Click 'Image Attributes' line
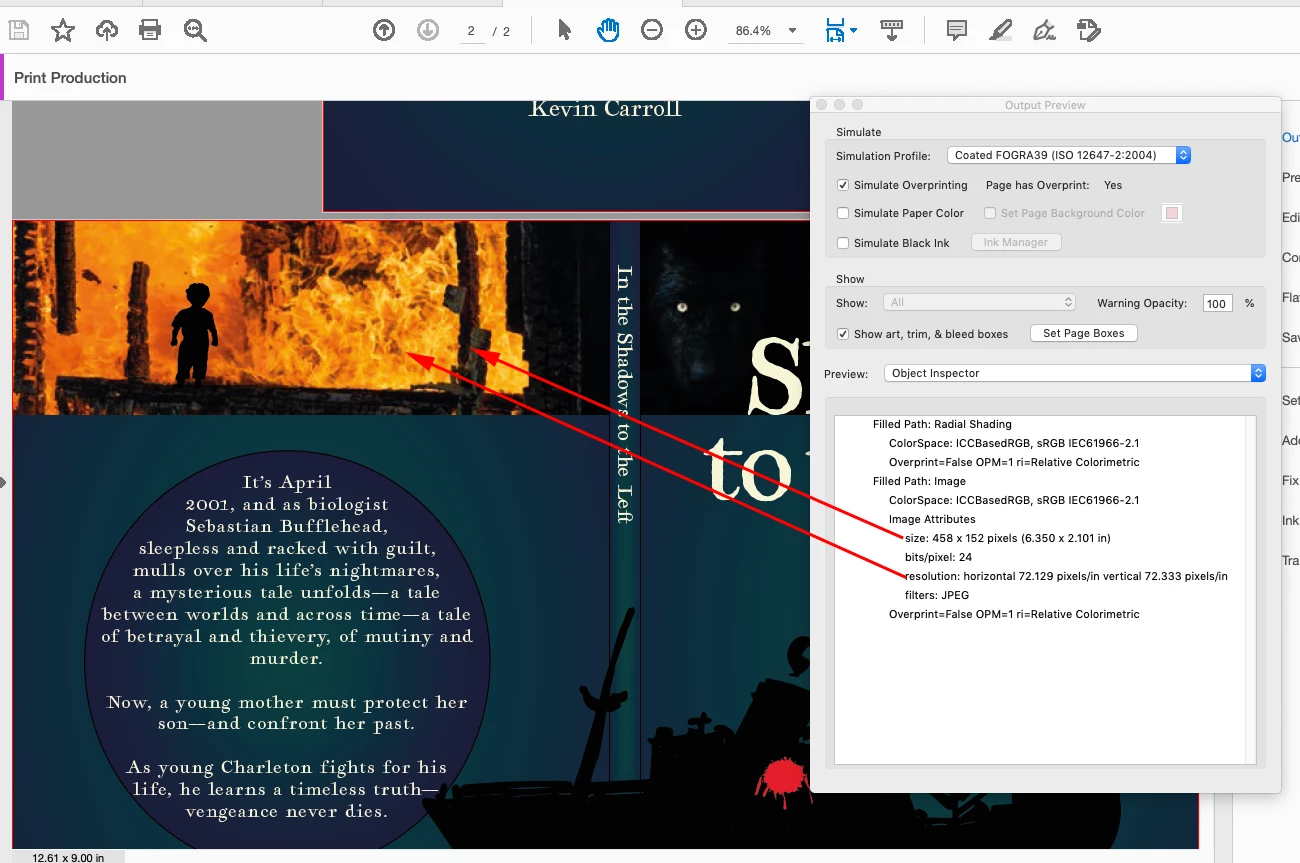Viewport: 1300px width, 863px height. pyautogui.click(x=932, y=519)
